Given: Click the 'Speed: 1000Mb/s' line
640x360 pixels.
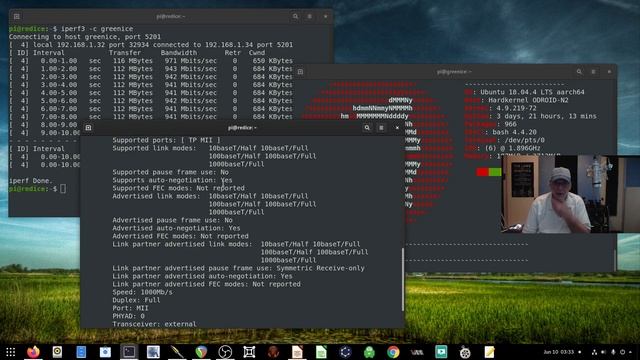Looking at the screenshot, I should 142,292.
